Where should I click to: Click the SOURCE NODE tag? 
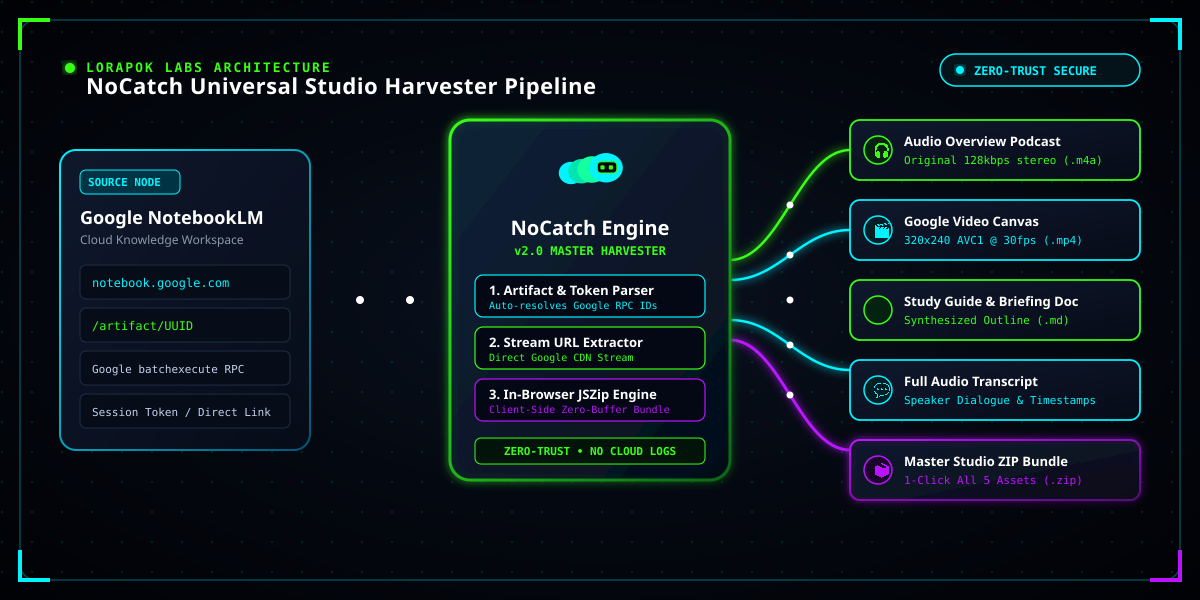tap(130, 182)
